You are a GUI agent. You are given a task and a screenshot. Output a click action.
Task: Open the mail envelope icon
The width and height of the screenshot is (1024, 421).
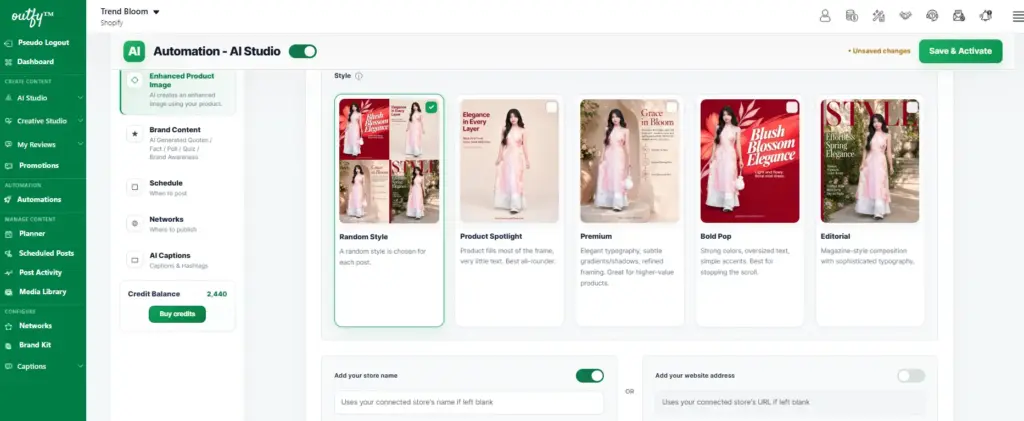[x=959, y=16]
